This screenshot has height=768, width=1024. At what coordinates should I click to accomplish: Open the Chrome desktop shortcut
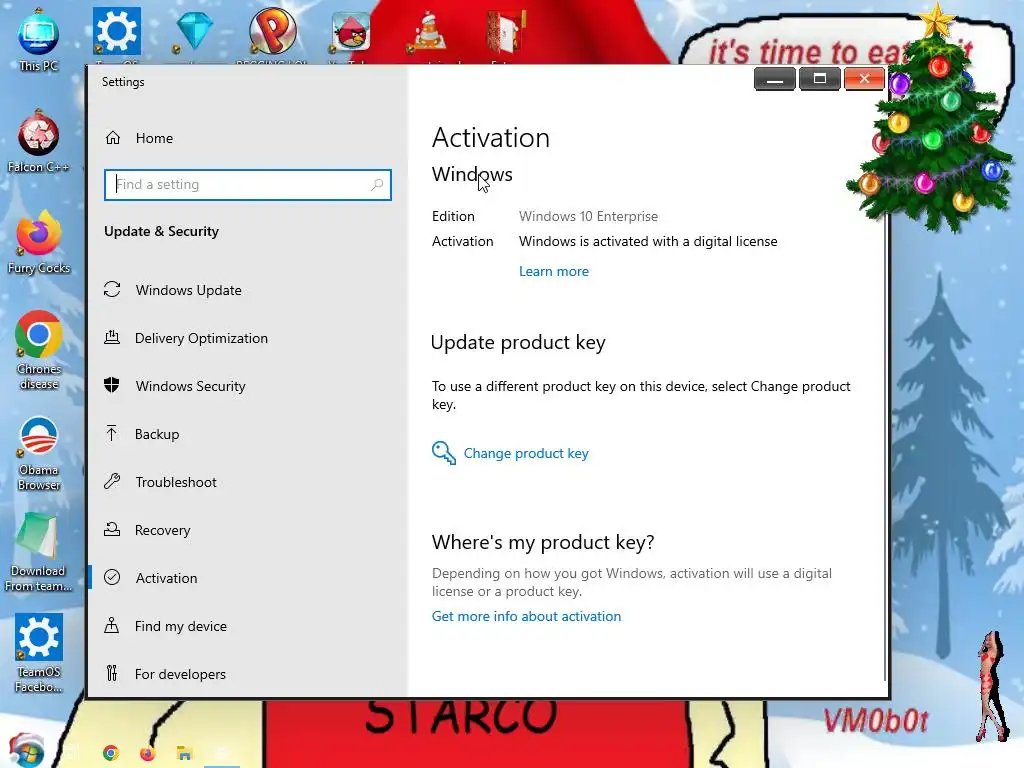tap(39, 351)
